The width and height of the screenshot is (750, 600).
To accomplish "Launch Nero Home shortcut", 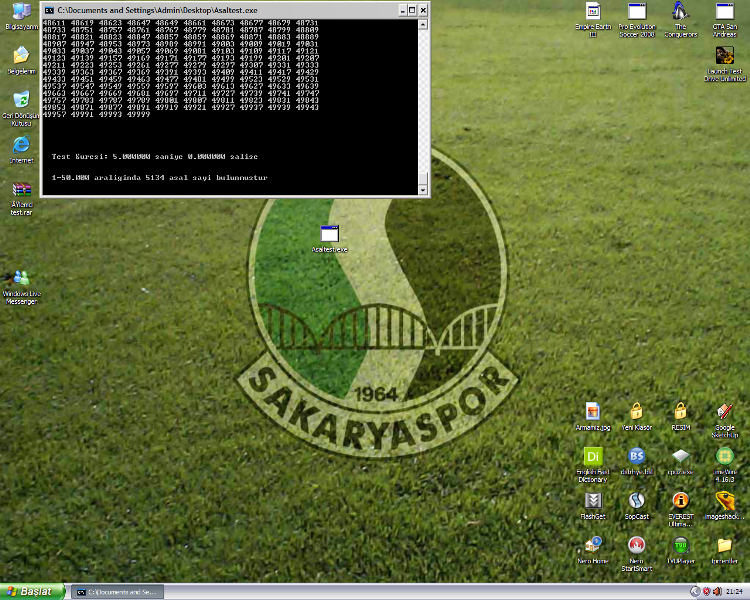I will (593, 550).
